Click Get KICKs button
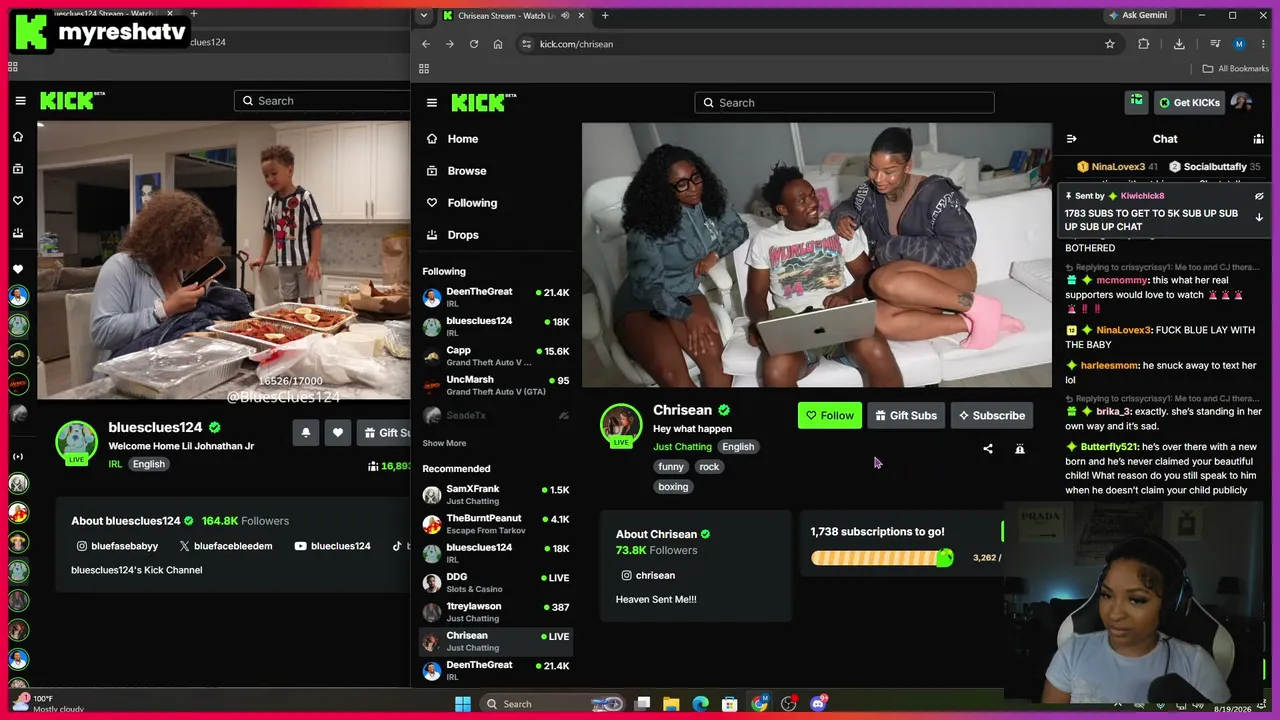1280x720 pixels. pos(1189,102)
